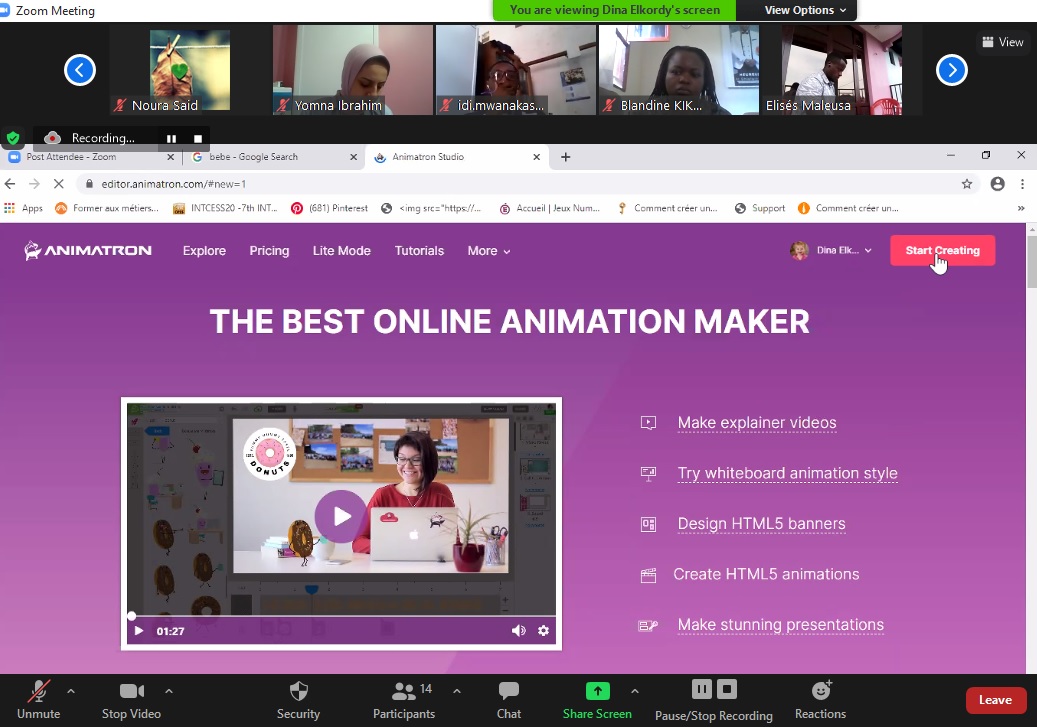Expand the View Options dropdown
The width and height of the screenshot is (1037, 727).
(x=805, y=10)
